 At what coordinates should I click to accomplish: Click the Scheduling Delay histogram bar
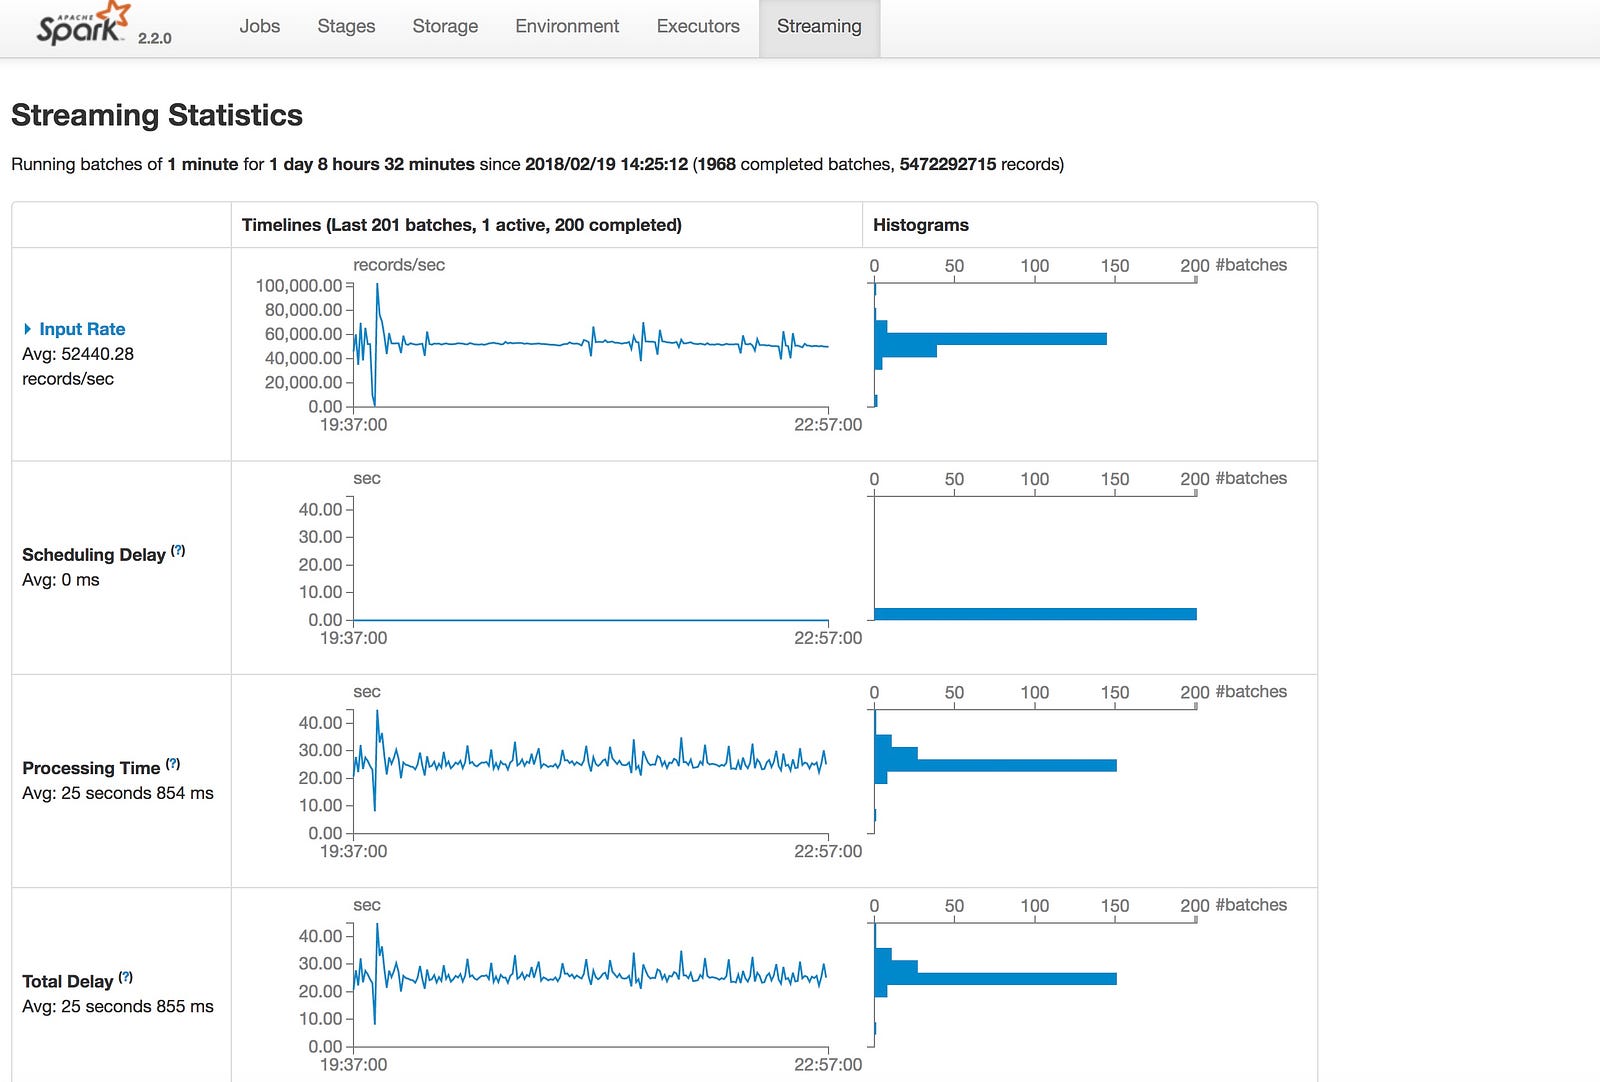pyautogui.click(x=1035, y=614)
